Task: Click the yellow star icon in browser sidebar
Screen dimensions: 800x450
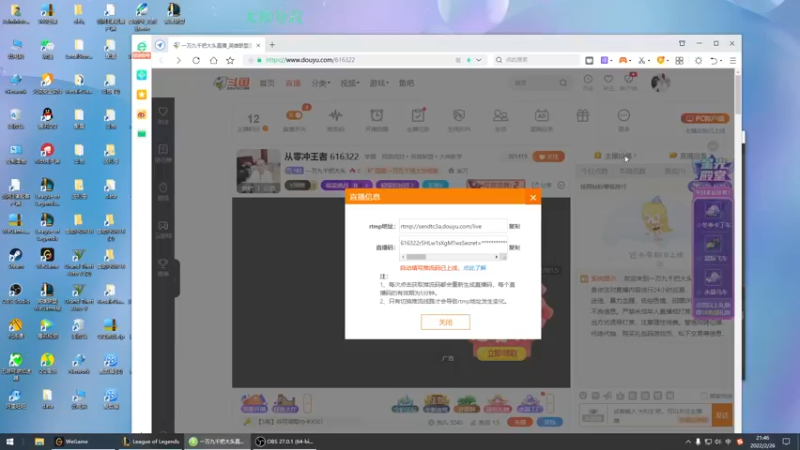Action: point(142,94)
